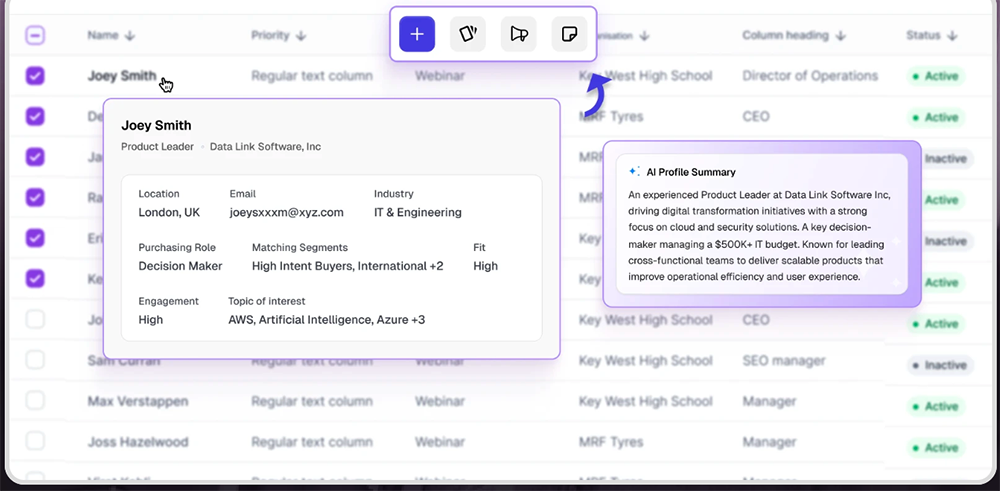
Task: Open the Joey Smith name in table
Action: [122, 76]
